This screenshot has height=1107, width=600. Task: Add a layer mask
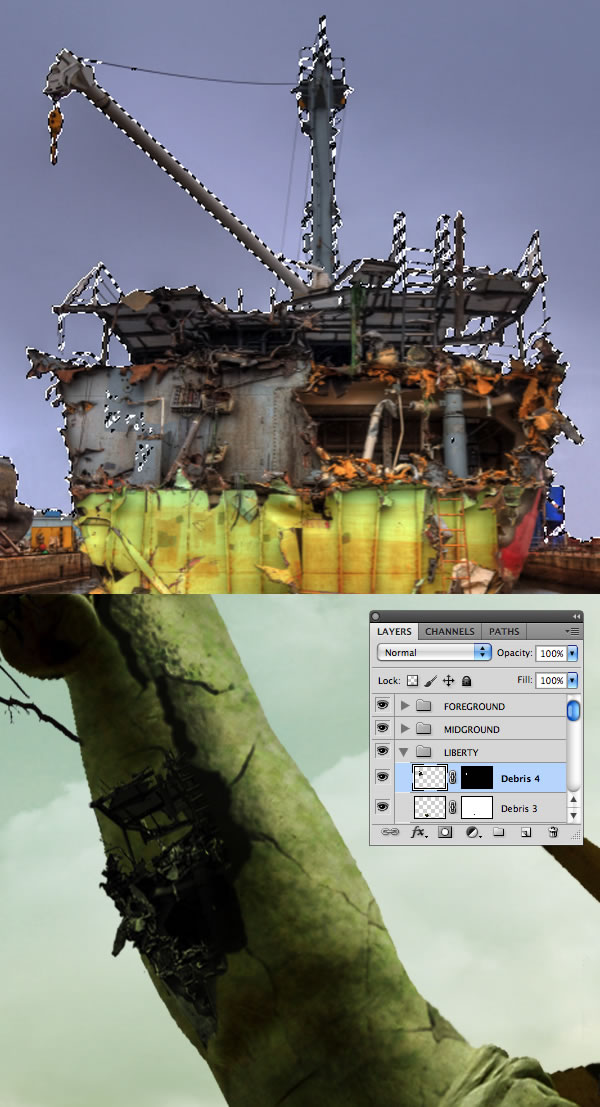pyautogui.click(x=445, y=832)
